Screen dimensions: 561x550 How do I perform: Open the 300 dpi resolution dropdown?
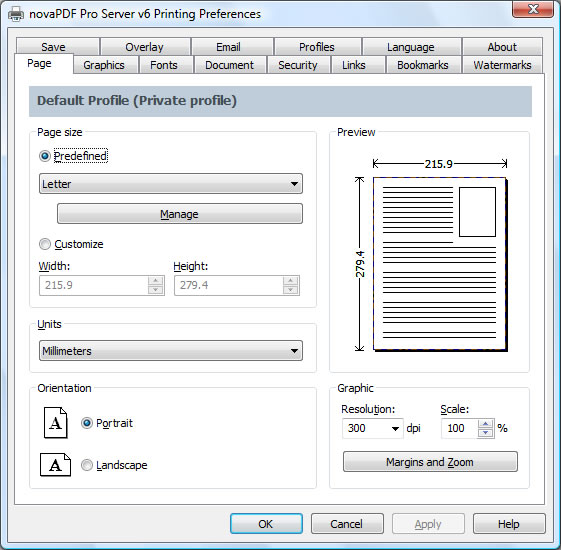point(373,428)
